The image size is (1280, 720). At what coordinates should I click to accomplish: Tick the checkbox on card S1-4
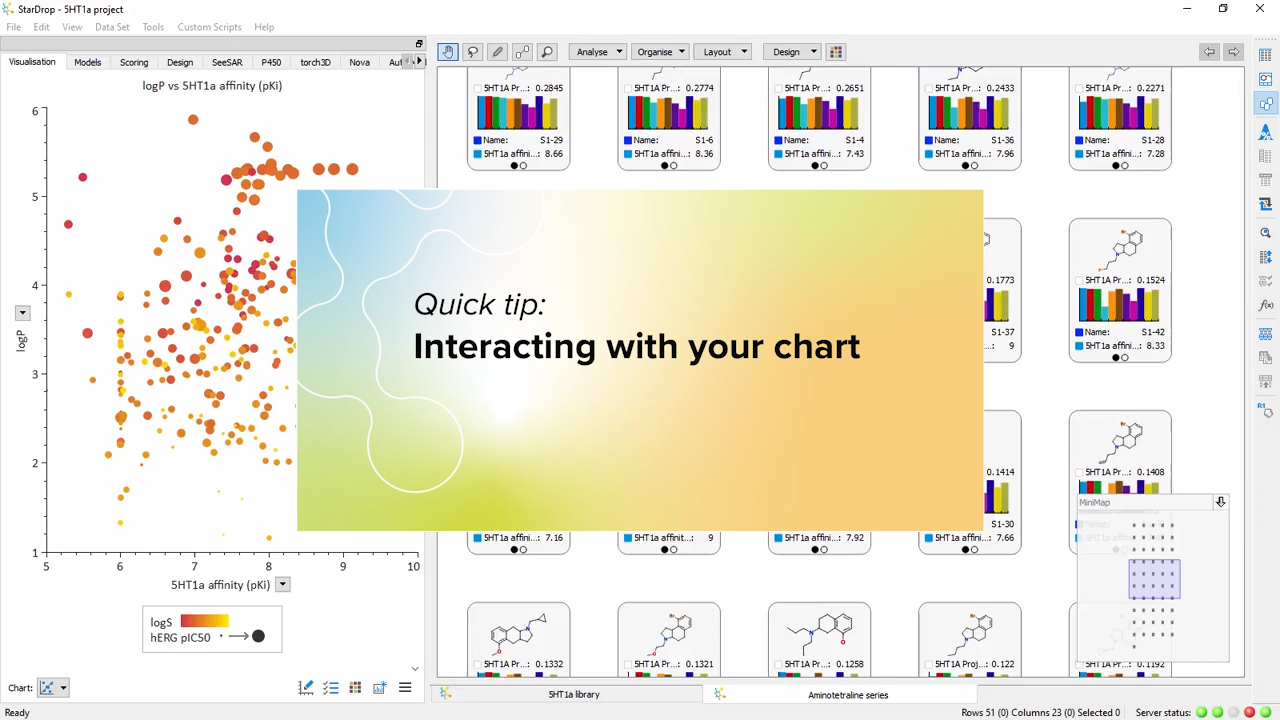click(x=779, y=89)
